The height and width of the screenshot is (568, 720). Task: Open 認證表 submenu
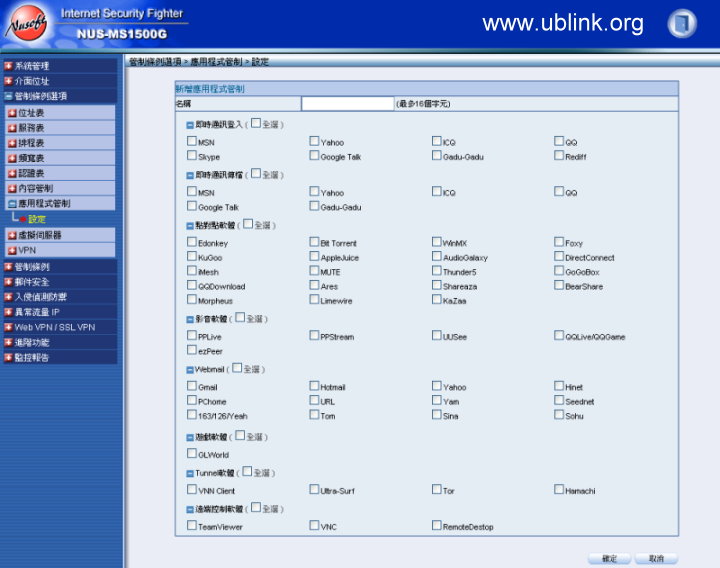click(x=60, y=173)
